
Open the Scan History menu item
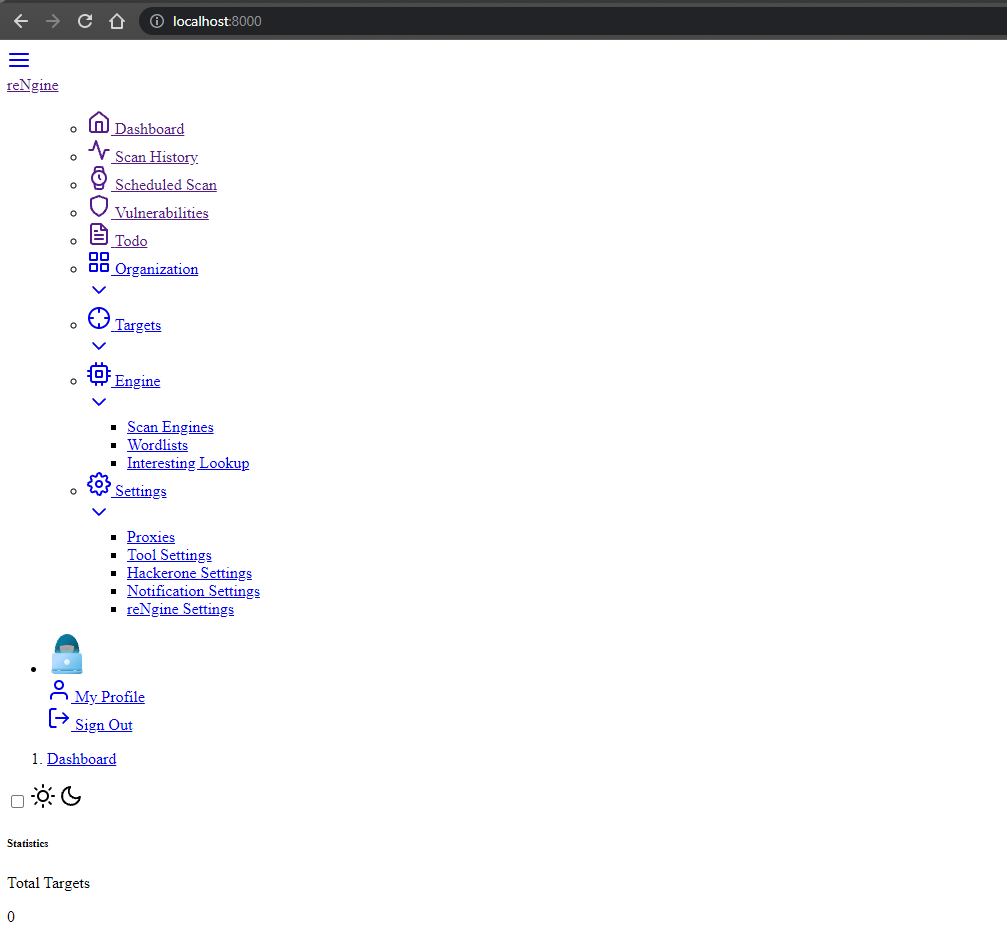click(x=156, y=157)
